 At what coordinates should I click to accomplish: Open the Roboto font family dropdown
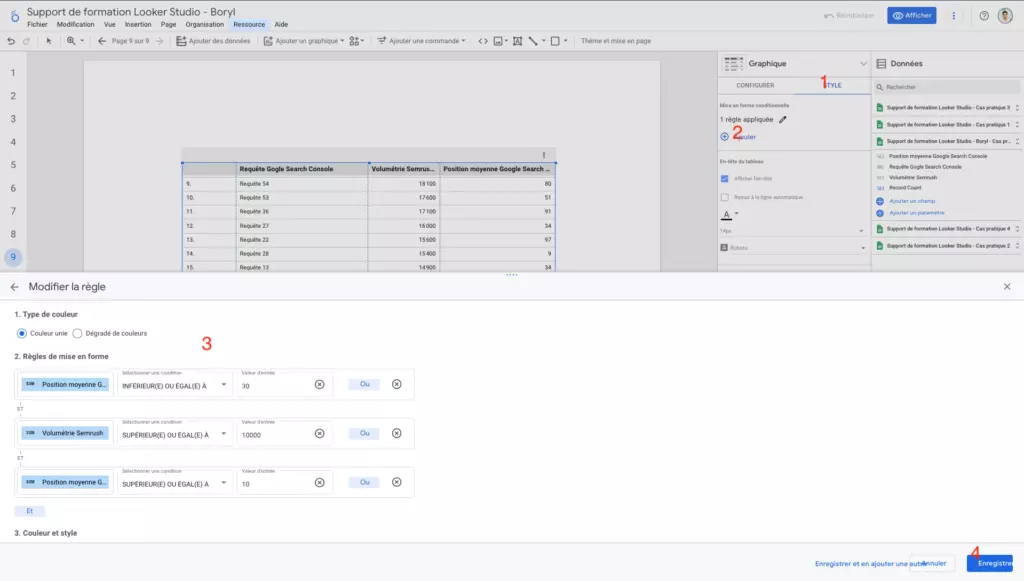pyautogui.click(x=793, y=248)
